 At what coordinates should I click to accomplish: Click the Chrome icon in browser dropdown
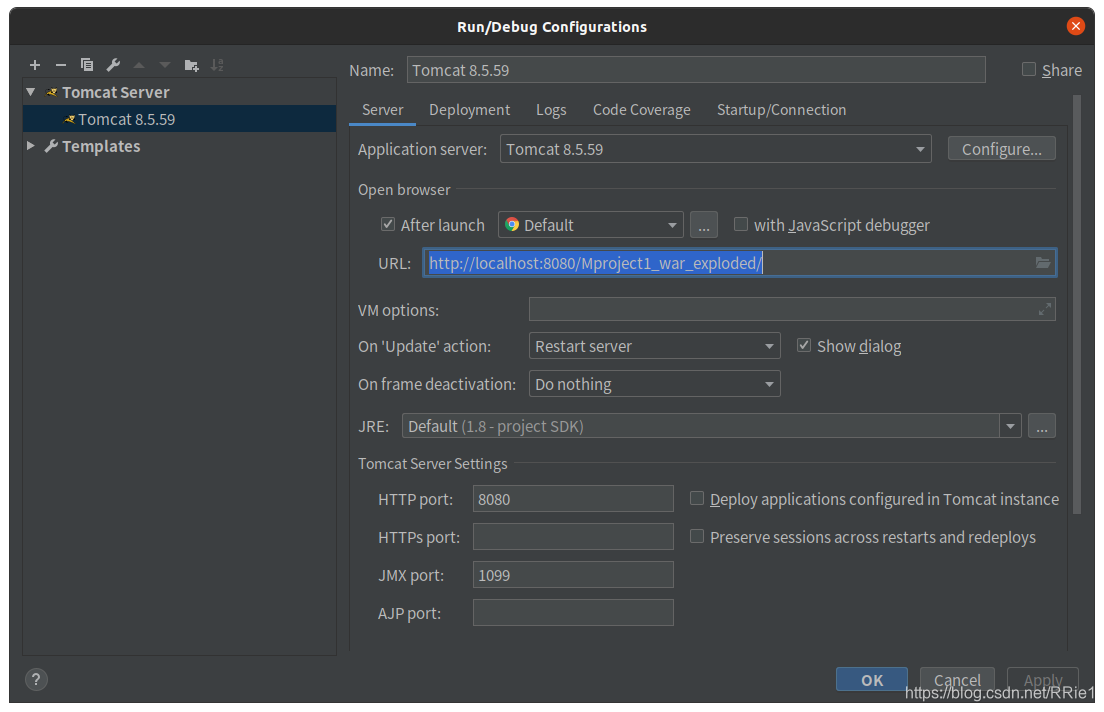point(512,225)
